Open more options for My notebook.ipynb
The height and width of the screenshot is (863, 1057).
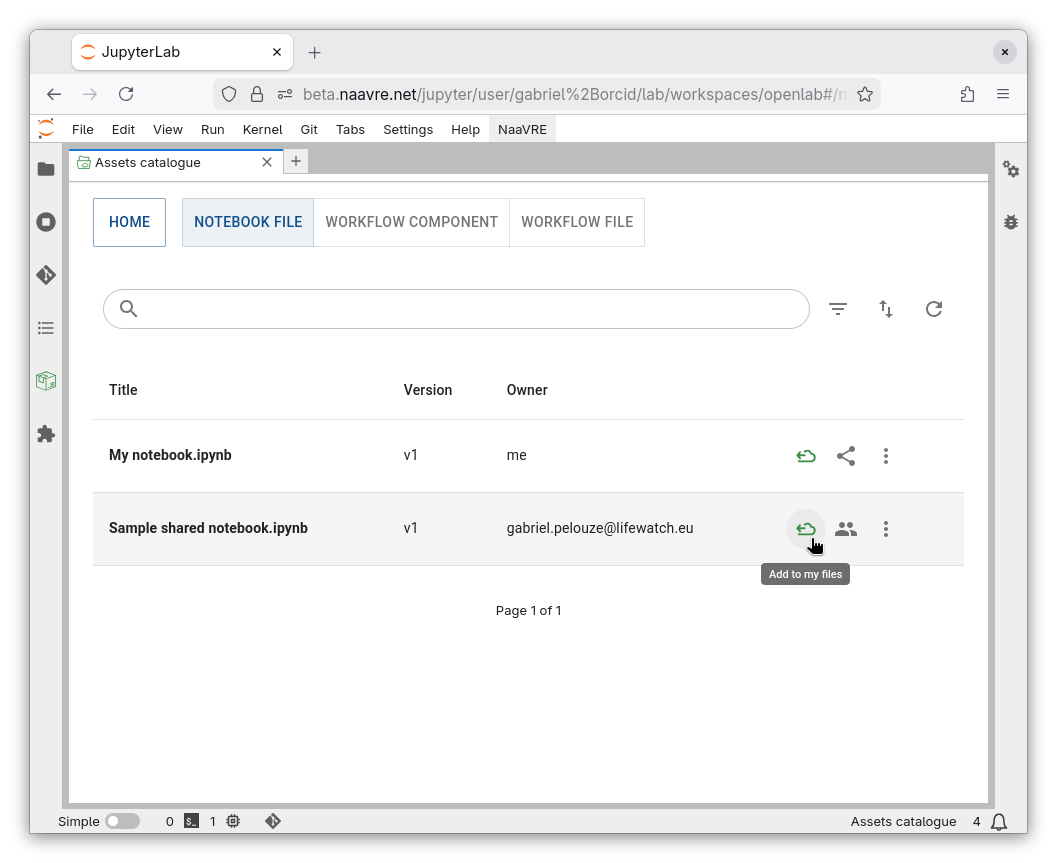pyautogui.click(x=886, y=456)
